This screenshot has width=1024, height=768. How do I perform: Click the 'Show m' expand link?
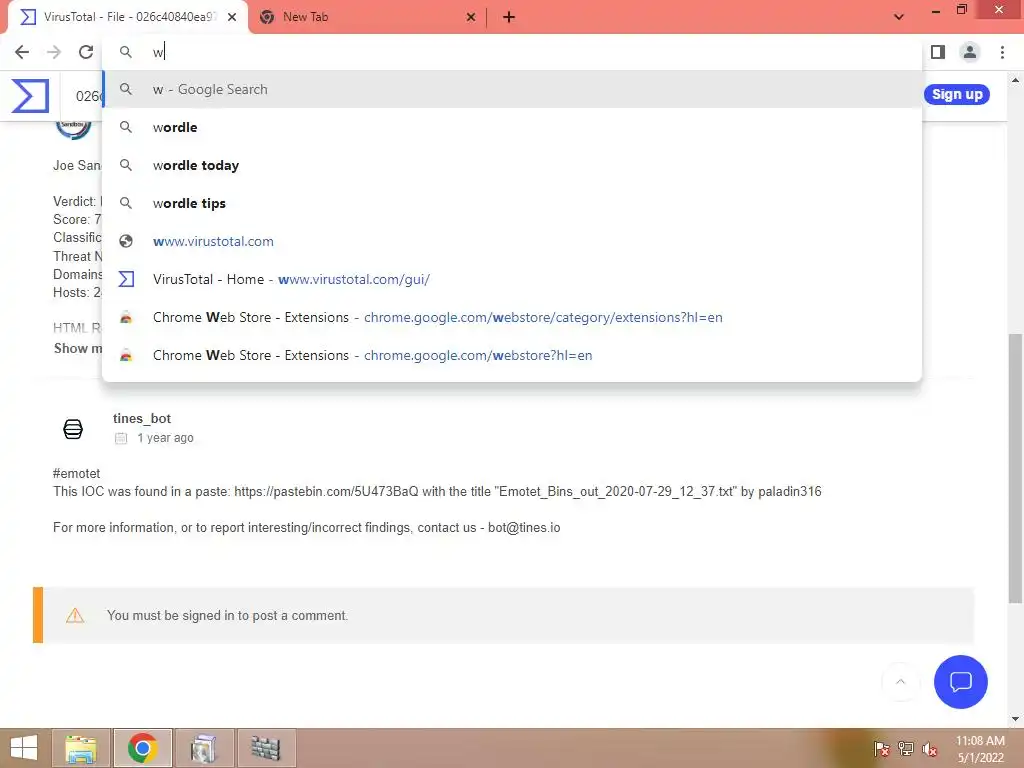pos(78,349)
